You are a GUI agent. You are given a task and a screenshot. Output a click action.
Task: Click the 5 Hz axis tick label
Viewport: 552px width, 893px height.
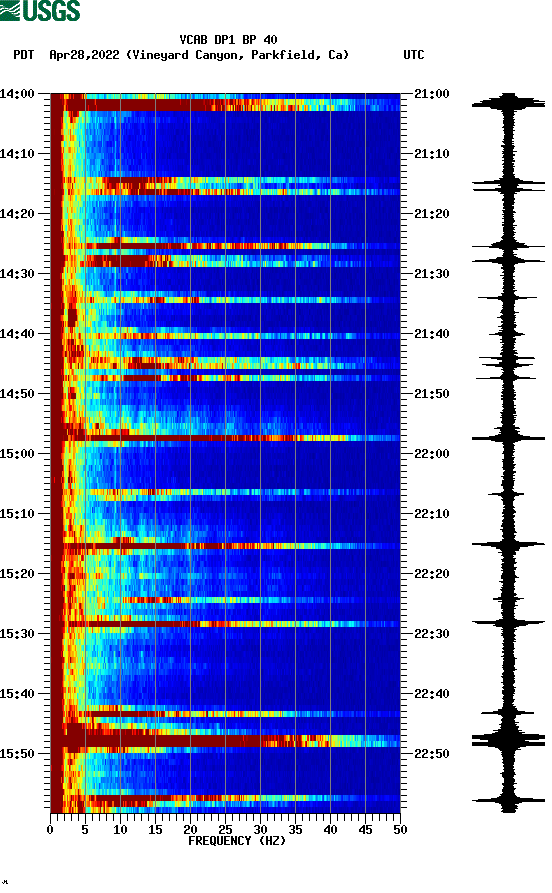pyautogui.click(x=85, y=830)
